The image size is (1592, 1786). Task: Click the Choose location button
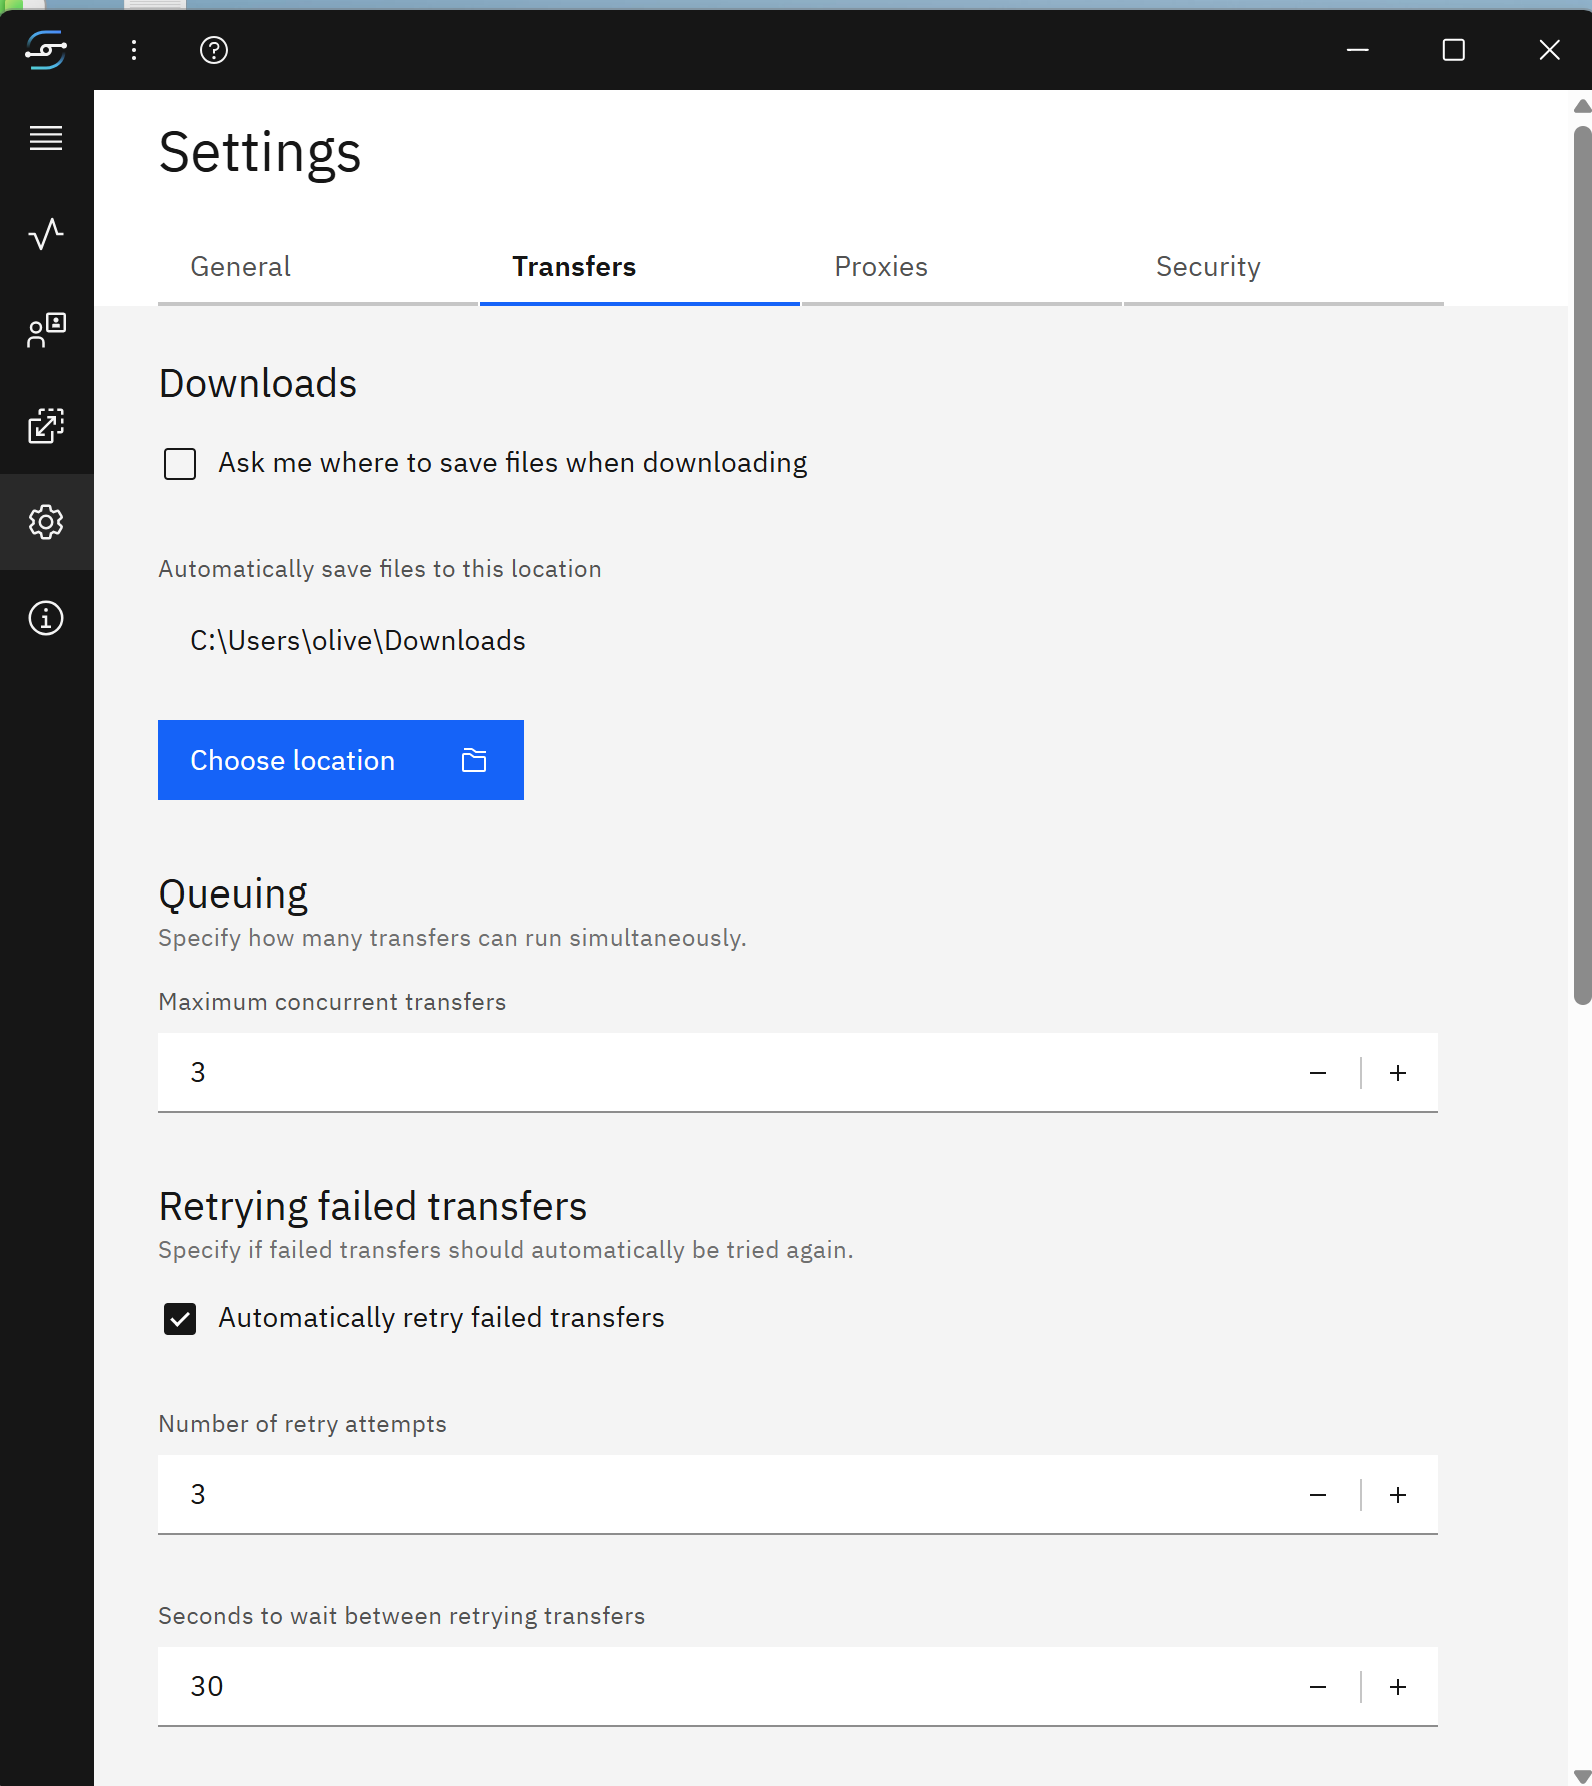340,760
